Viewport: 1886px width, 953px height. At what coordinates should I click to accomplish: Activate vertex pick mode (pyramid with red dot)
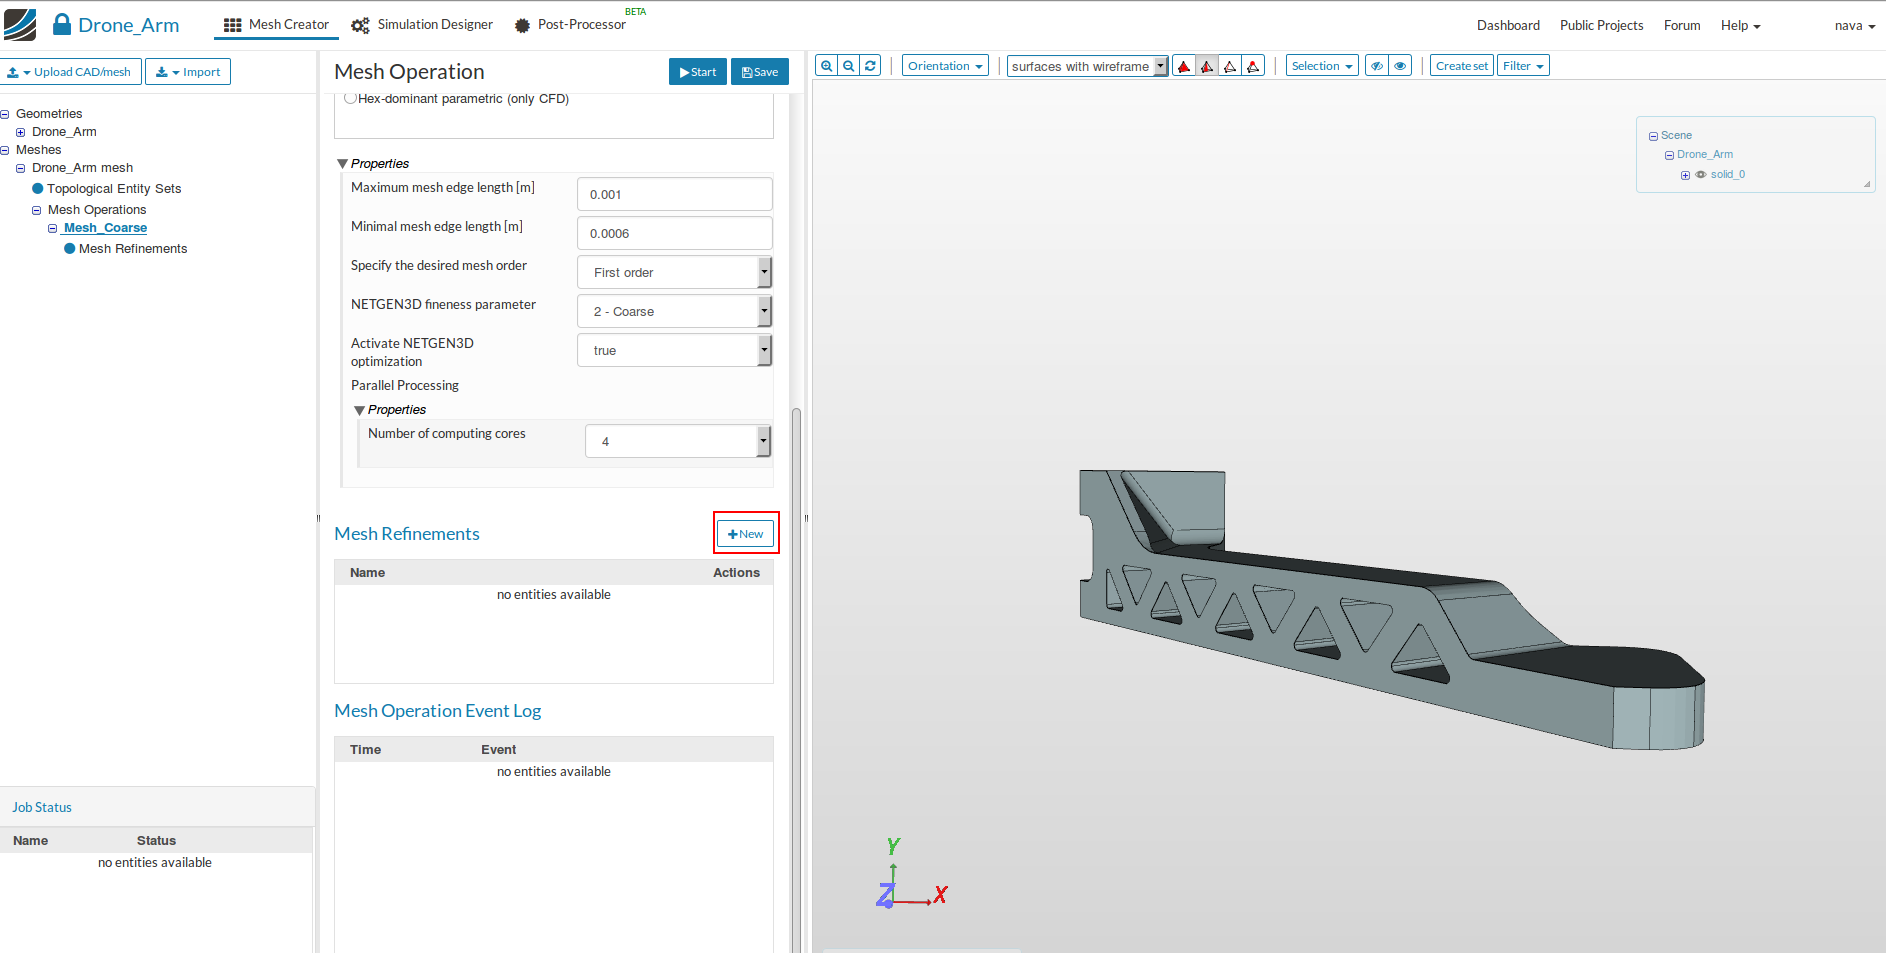click(1253, 66)
